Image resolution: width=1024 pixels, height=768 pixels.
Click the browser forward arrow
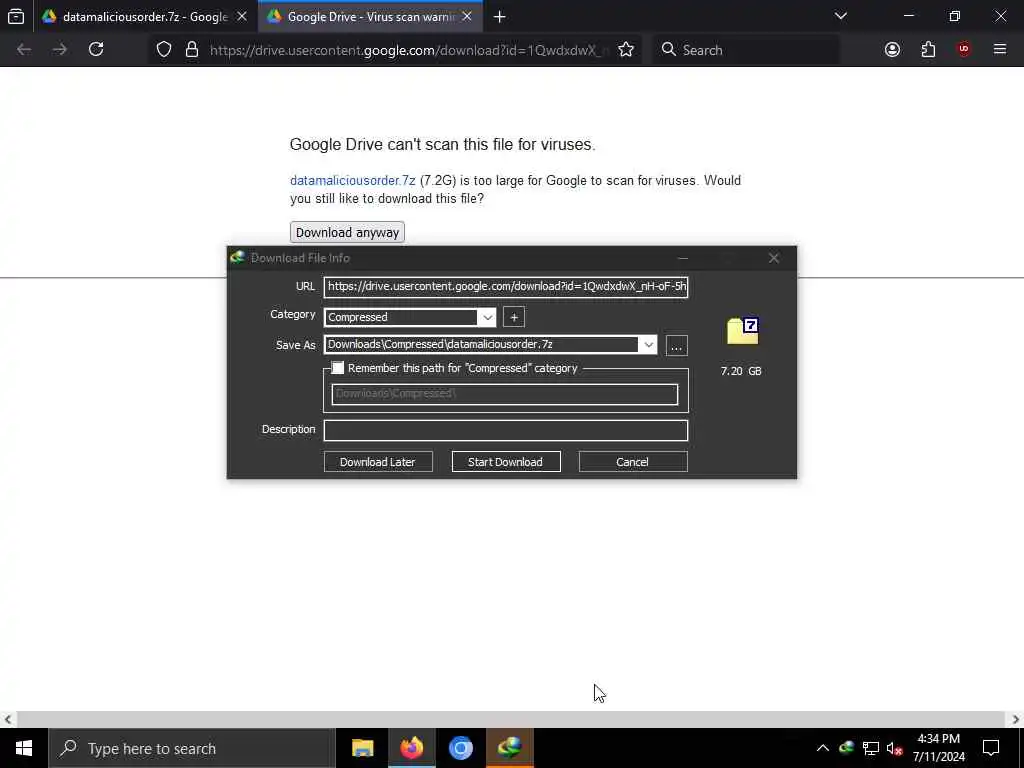[60, 49]
